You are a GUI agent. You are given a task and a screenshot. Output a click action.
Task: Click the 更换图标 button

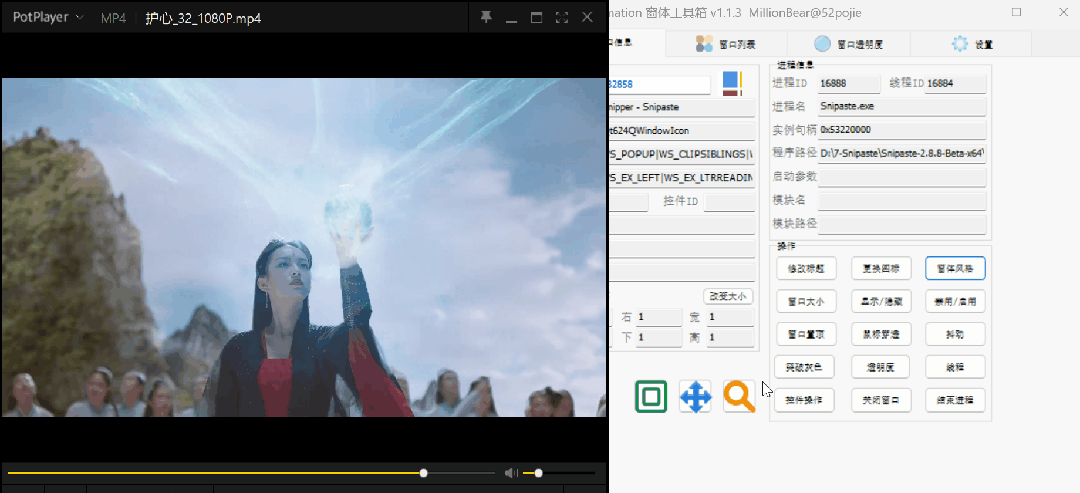tap(881, 269)
